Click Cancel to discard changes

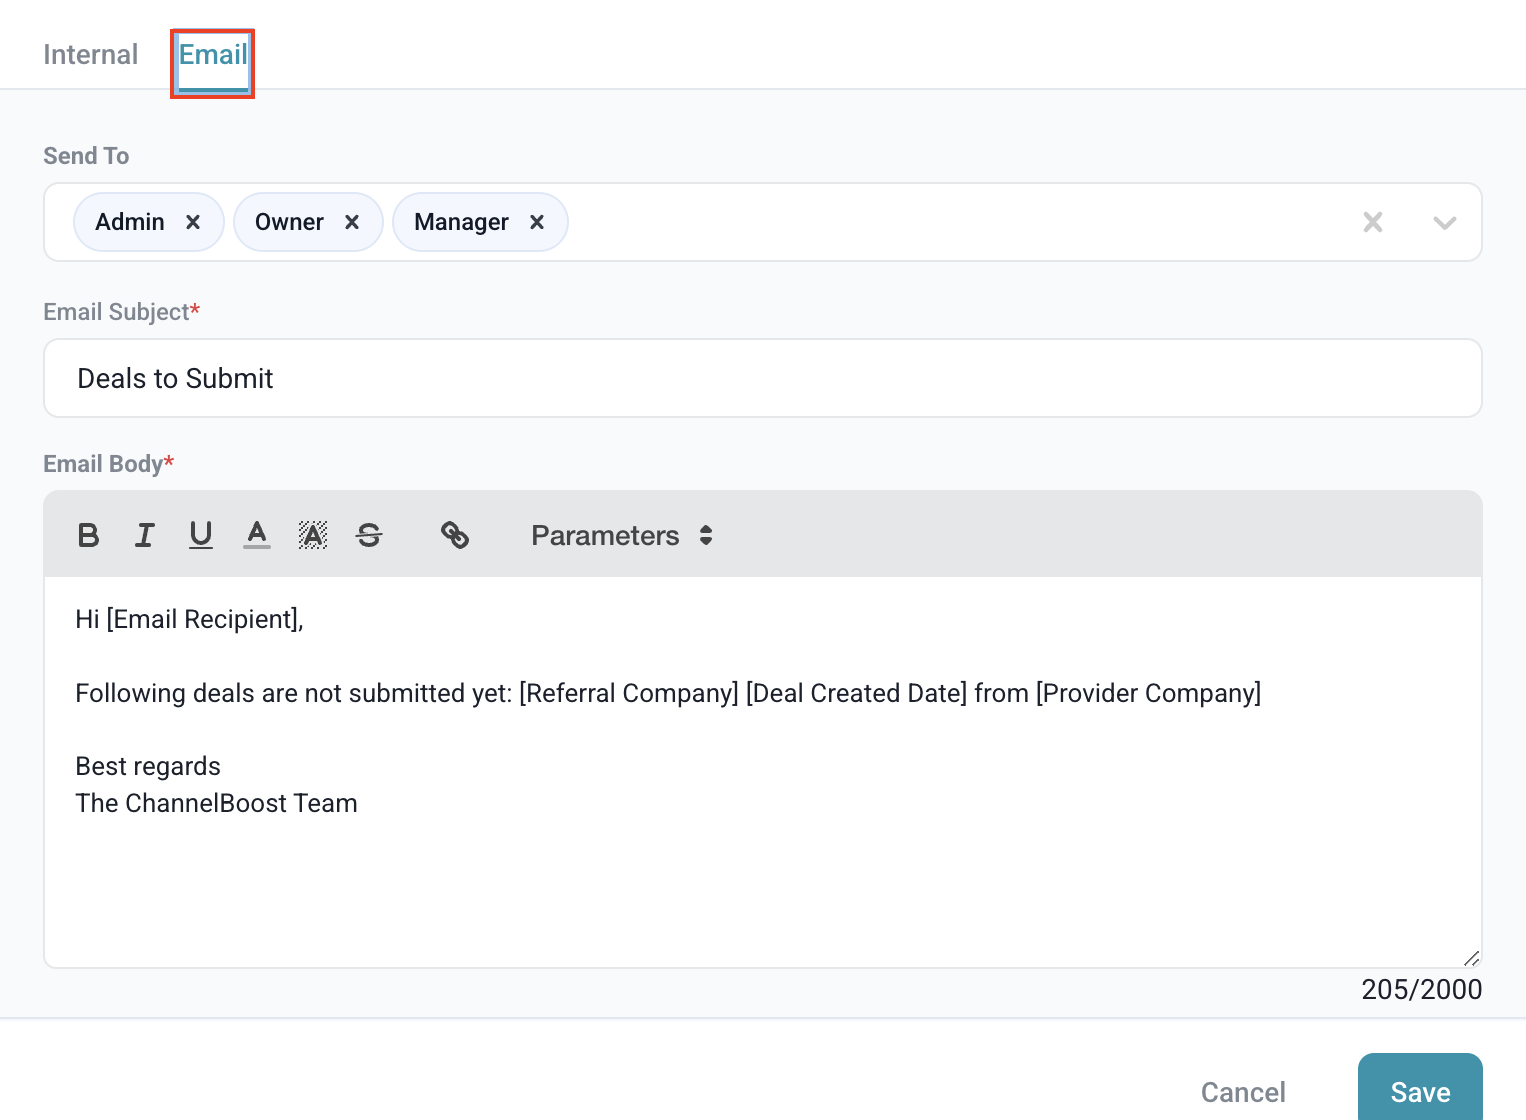[1243, 1092]
